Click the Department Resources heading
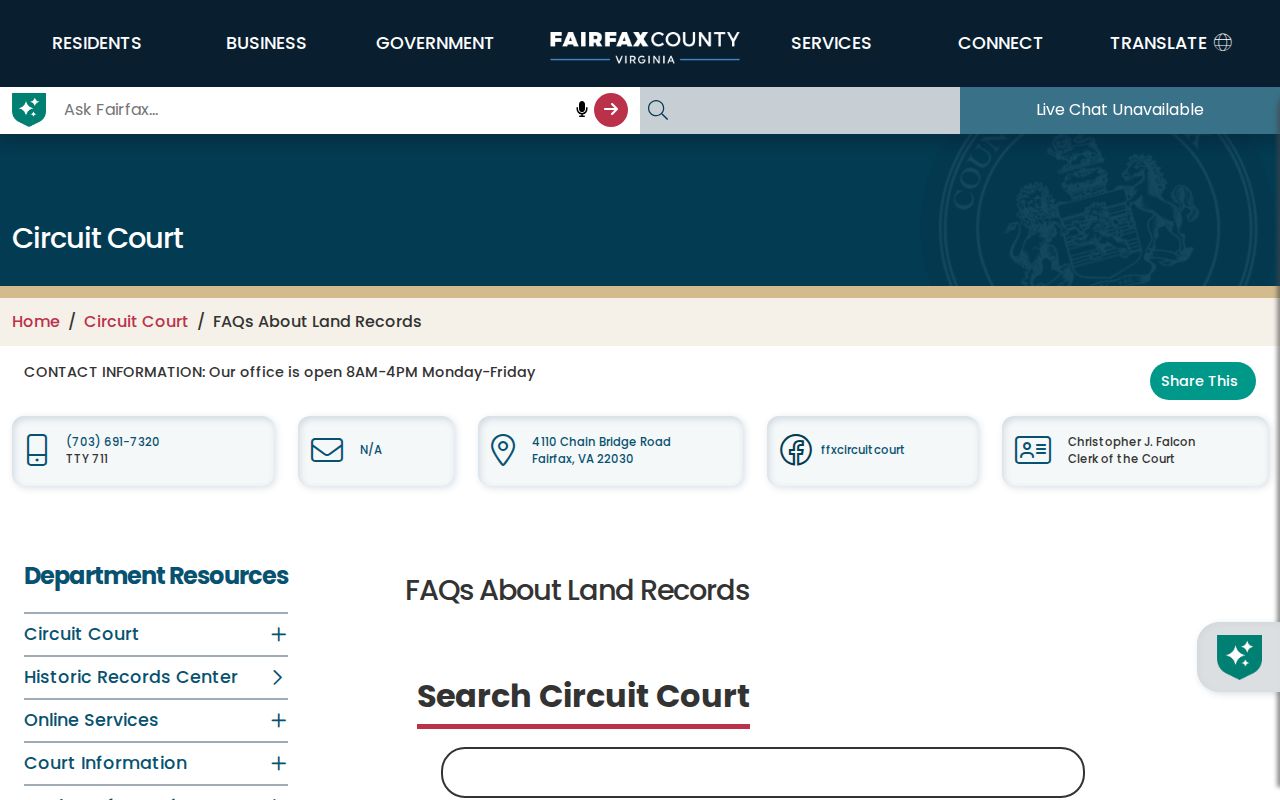The width and height of the screenshot is (1280, 800). click(x=156, y=576)
